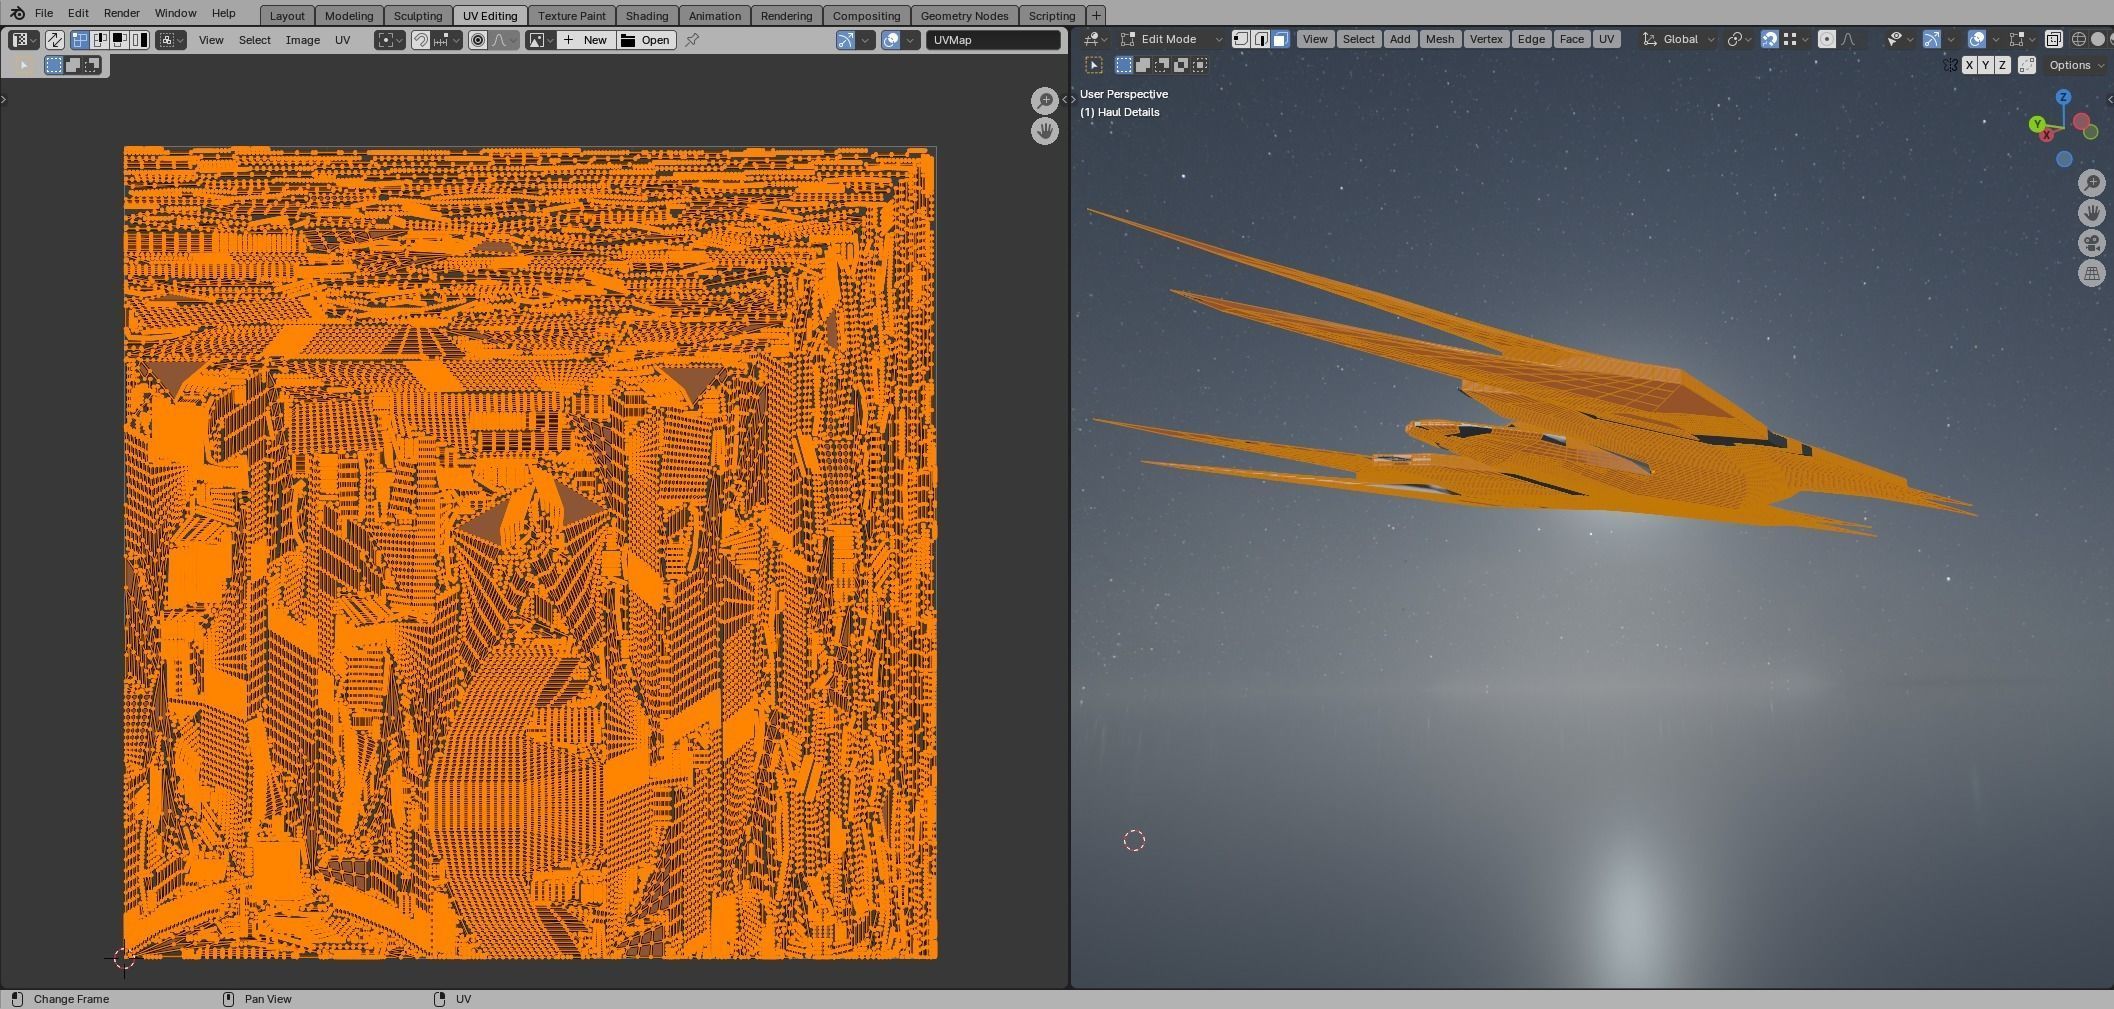
Task: Open the File menu
Action: tap(44, 13)
